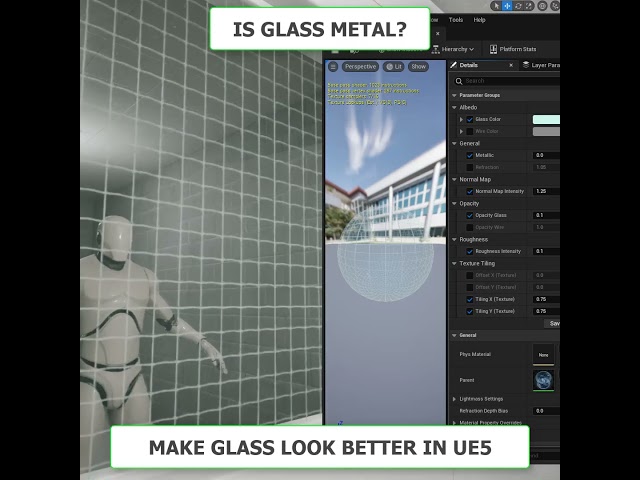Enable the Glass Color parameter checkbox
Screen dimensions: 640x480
[470, 120]
